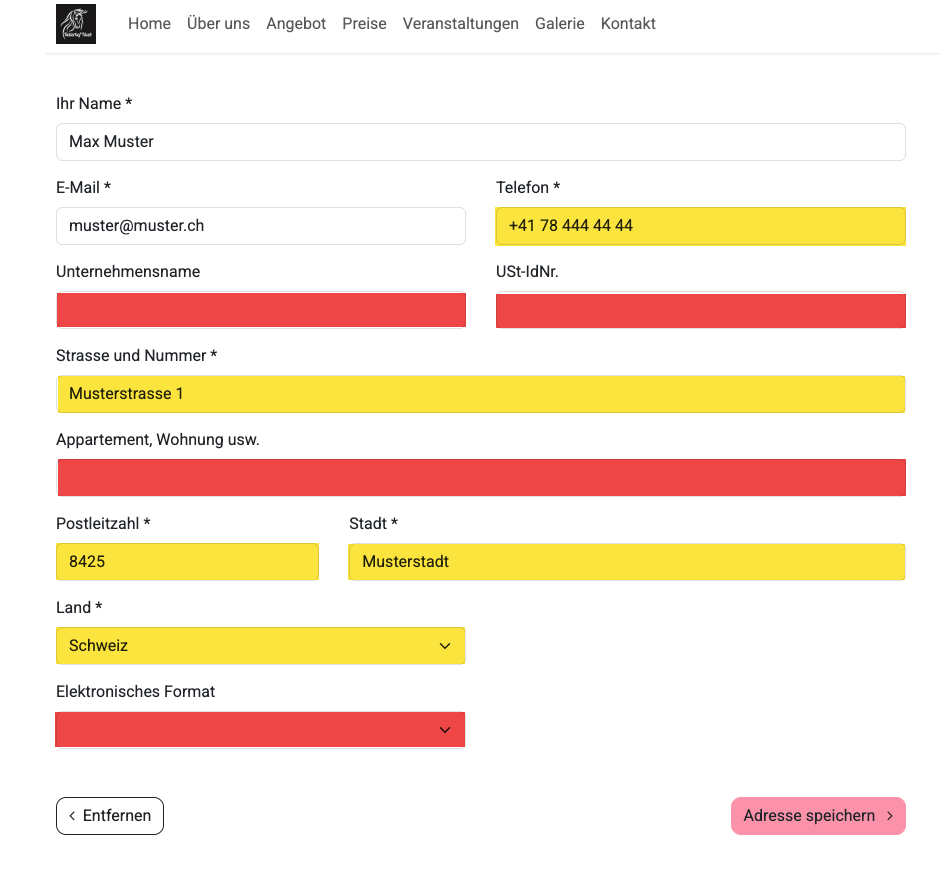This screenshot has width=940, height=871.
Task: Select the Unternehmensname field
Action: click(x=260, y=310)
